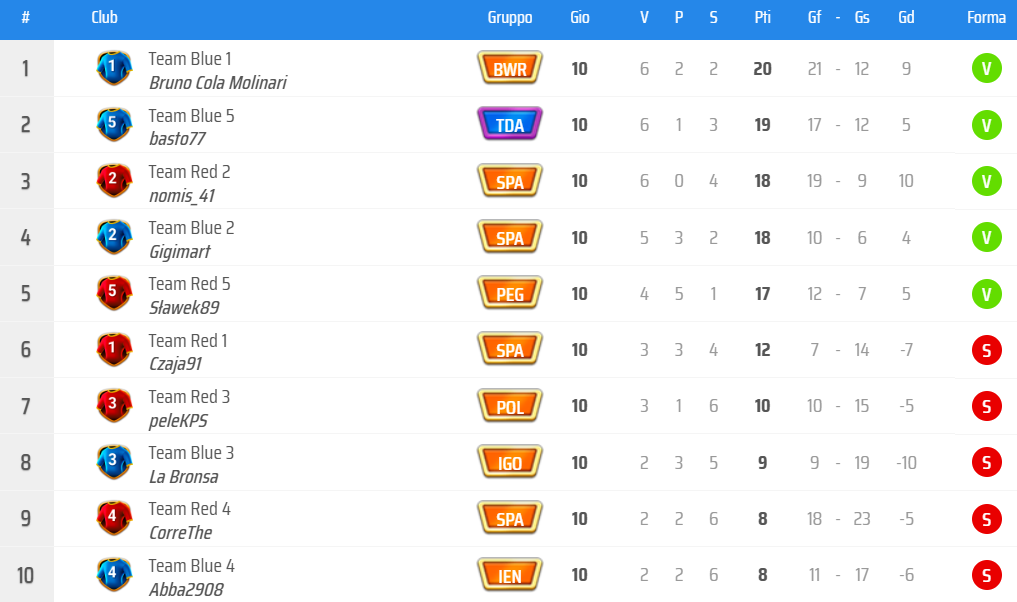Click the POL group badge
Screen dimensions: 1017x602
[x=510, y=406]
